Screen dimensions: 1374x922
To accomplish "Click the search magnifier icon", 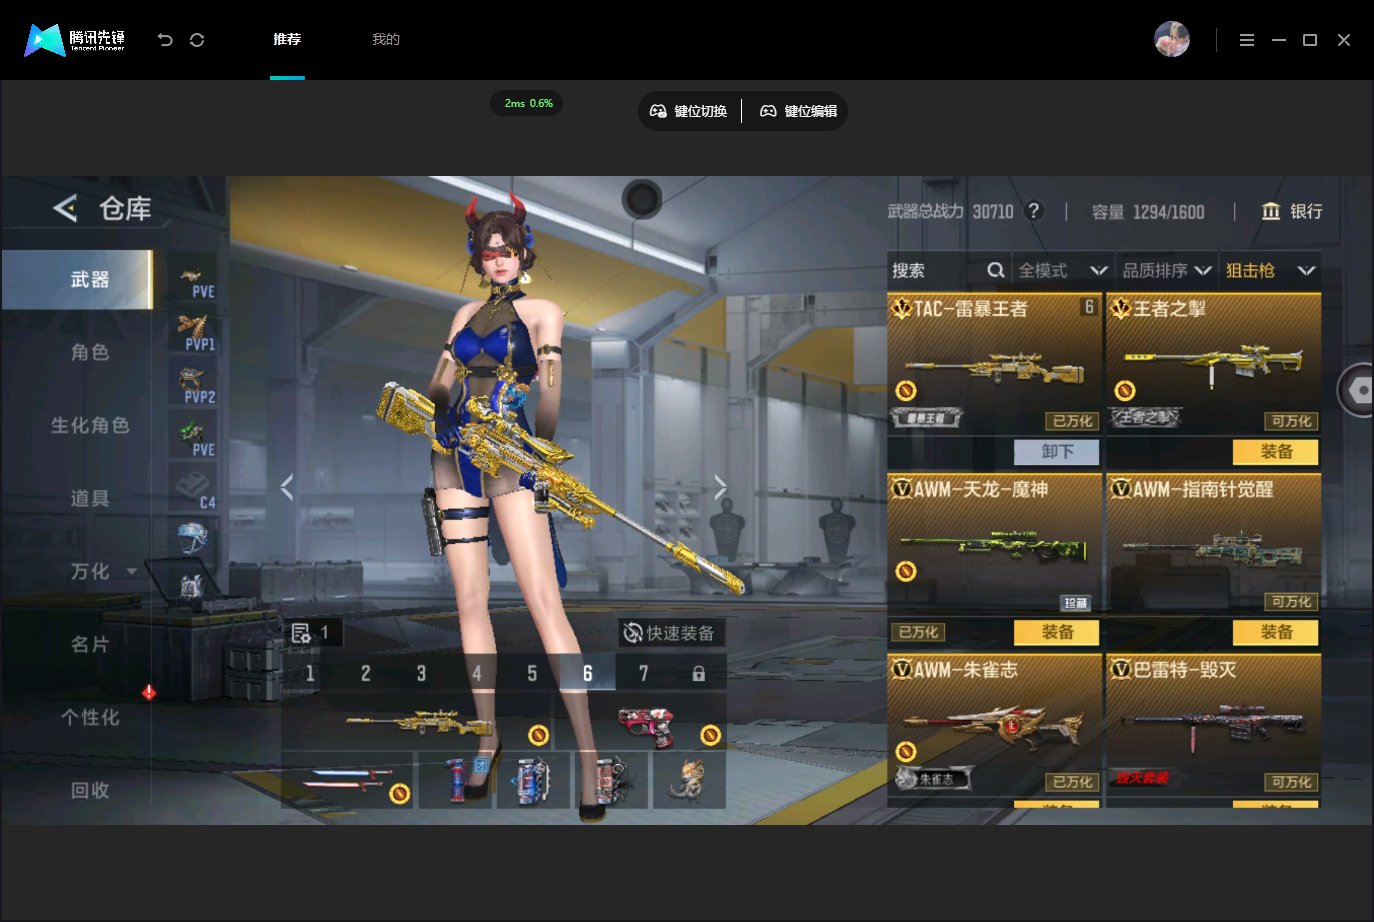I will coord(996,270).
